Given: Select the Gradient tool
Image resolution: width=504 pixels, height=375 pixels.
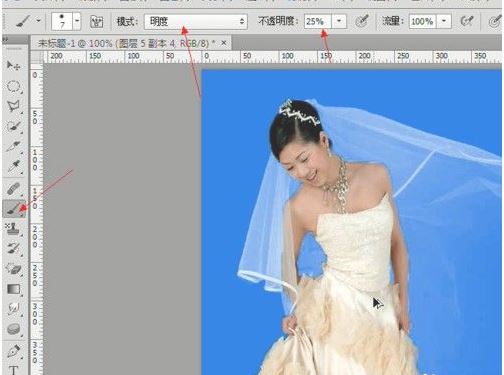Looking at the screenshot, I should 13,289.
